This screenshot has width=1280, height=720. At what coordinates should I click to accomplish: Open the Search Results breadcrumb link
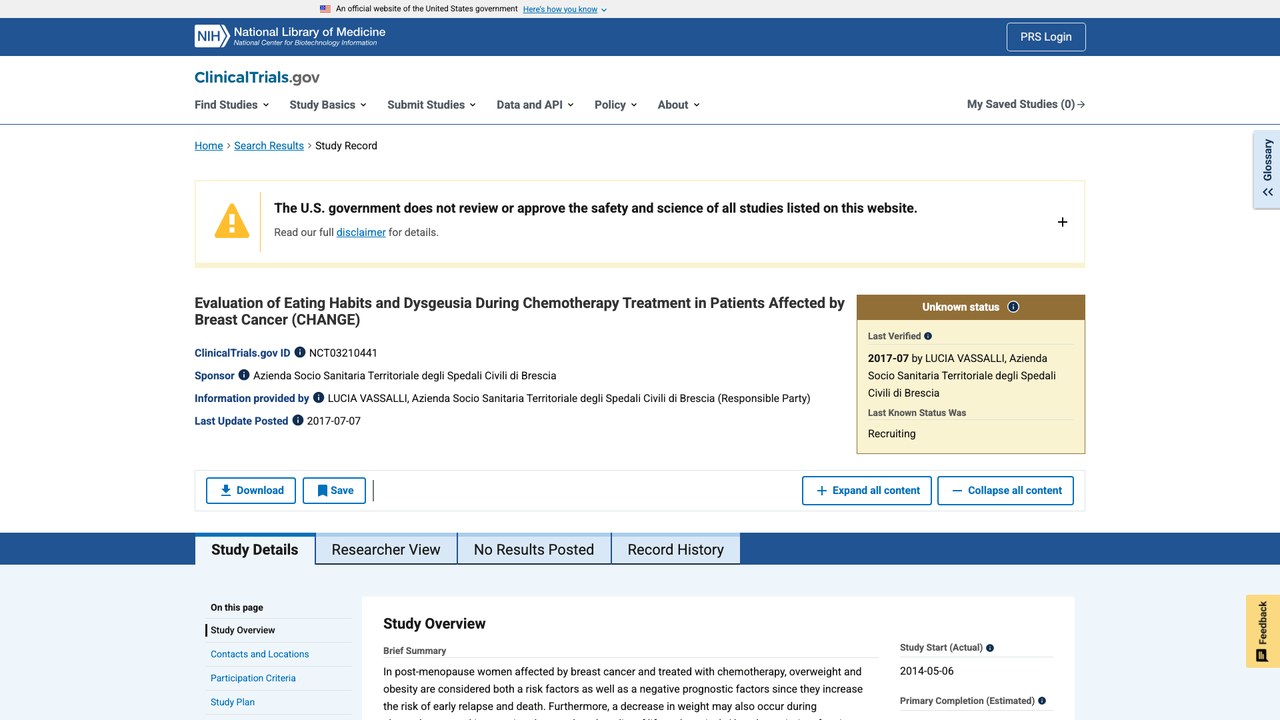[x=269, y=146]
